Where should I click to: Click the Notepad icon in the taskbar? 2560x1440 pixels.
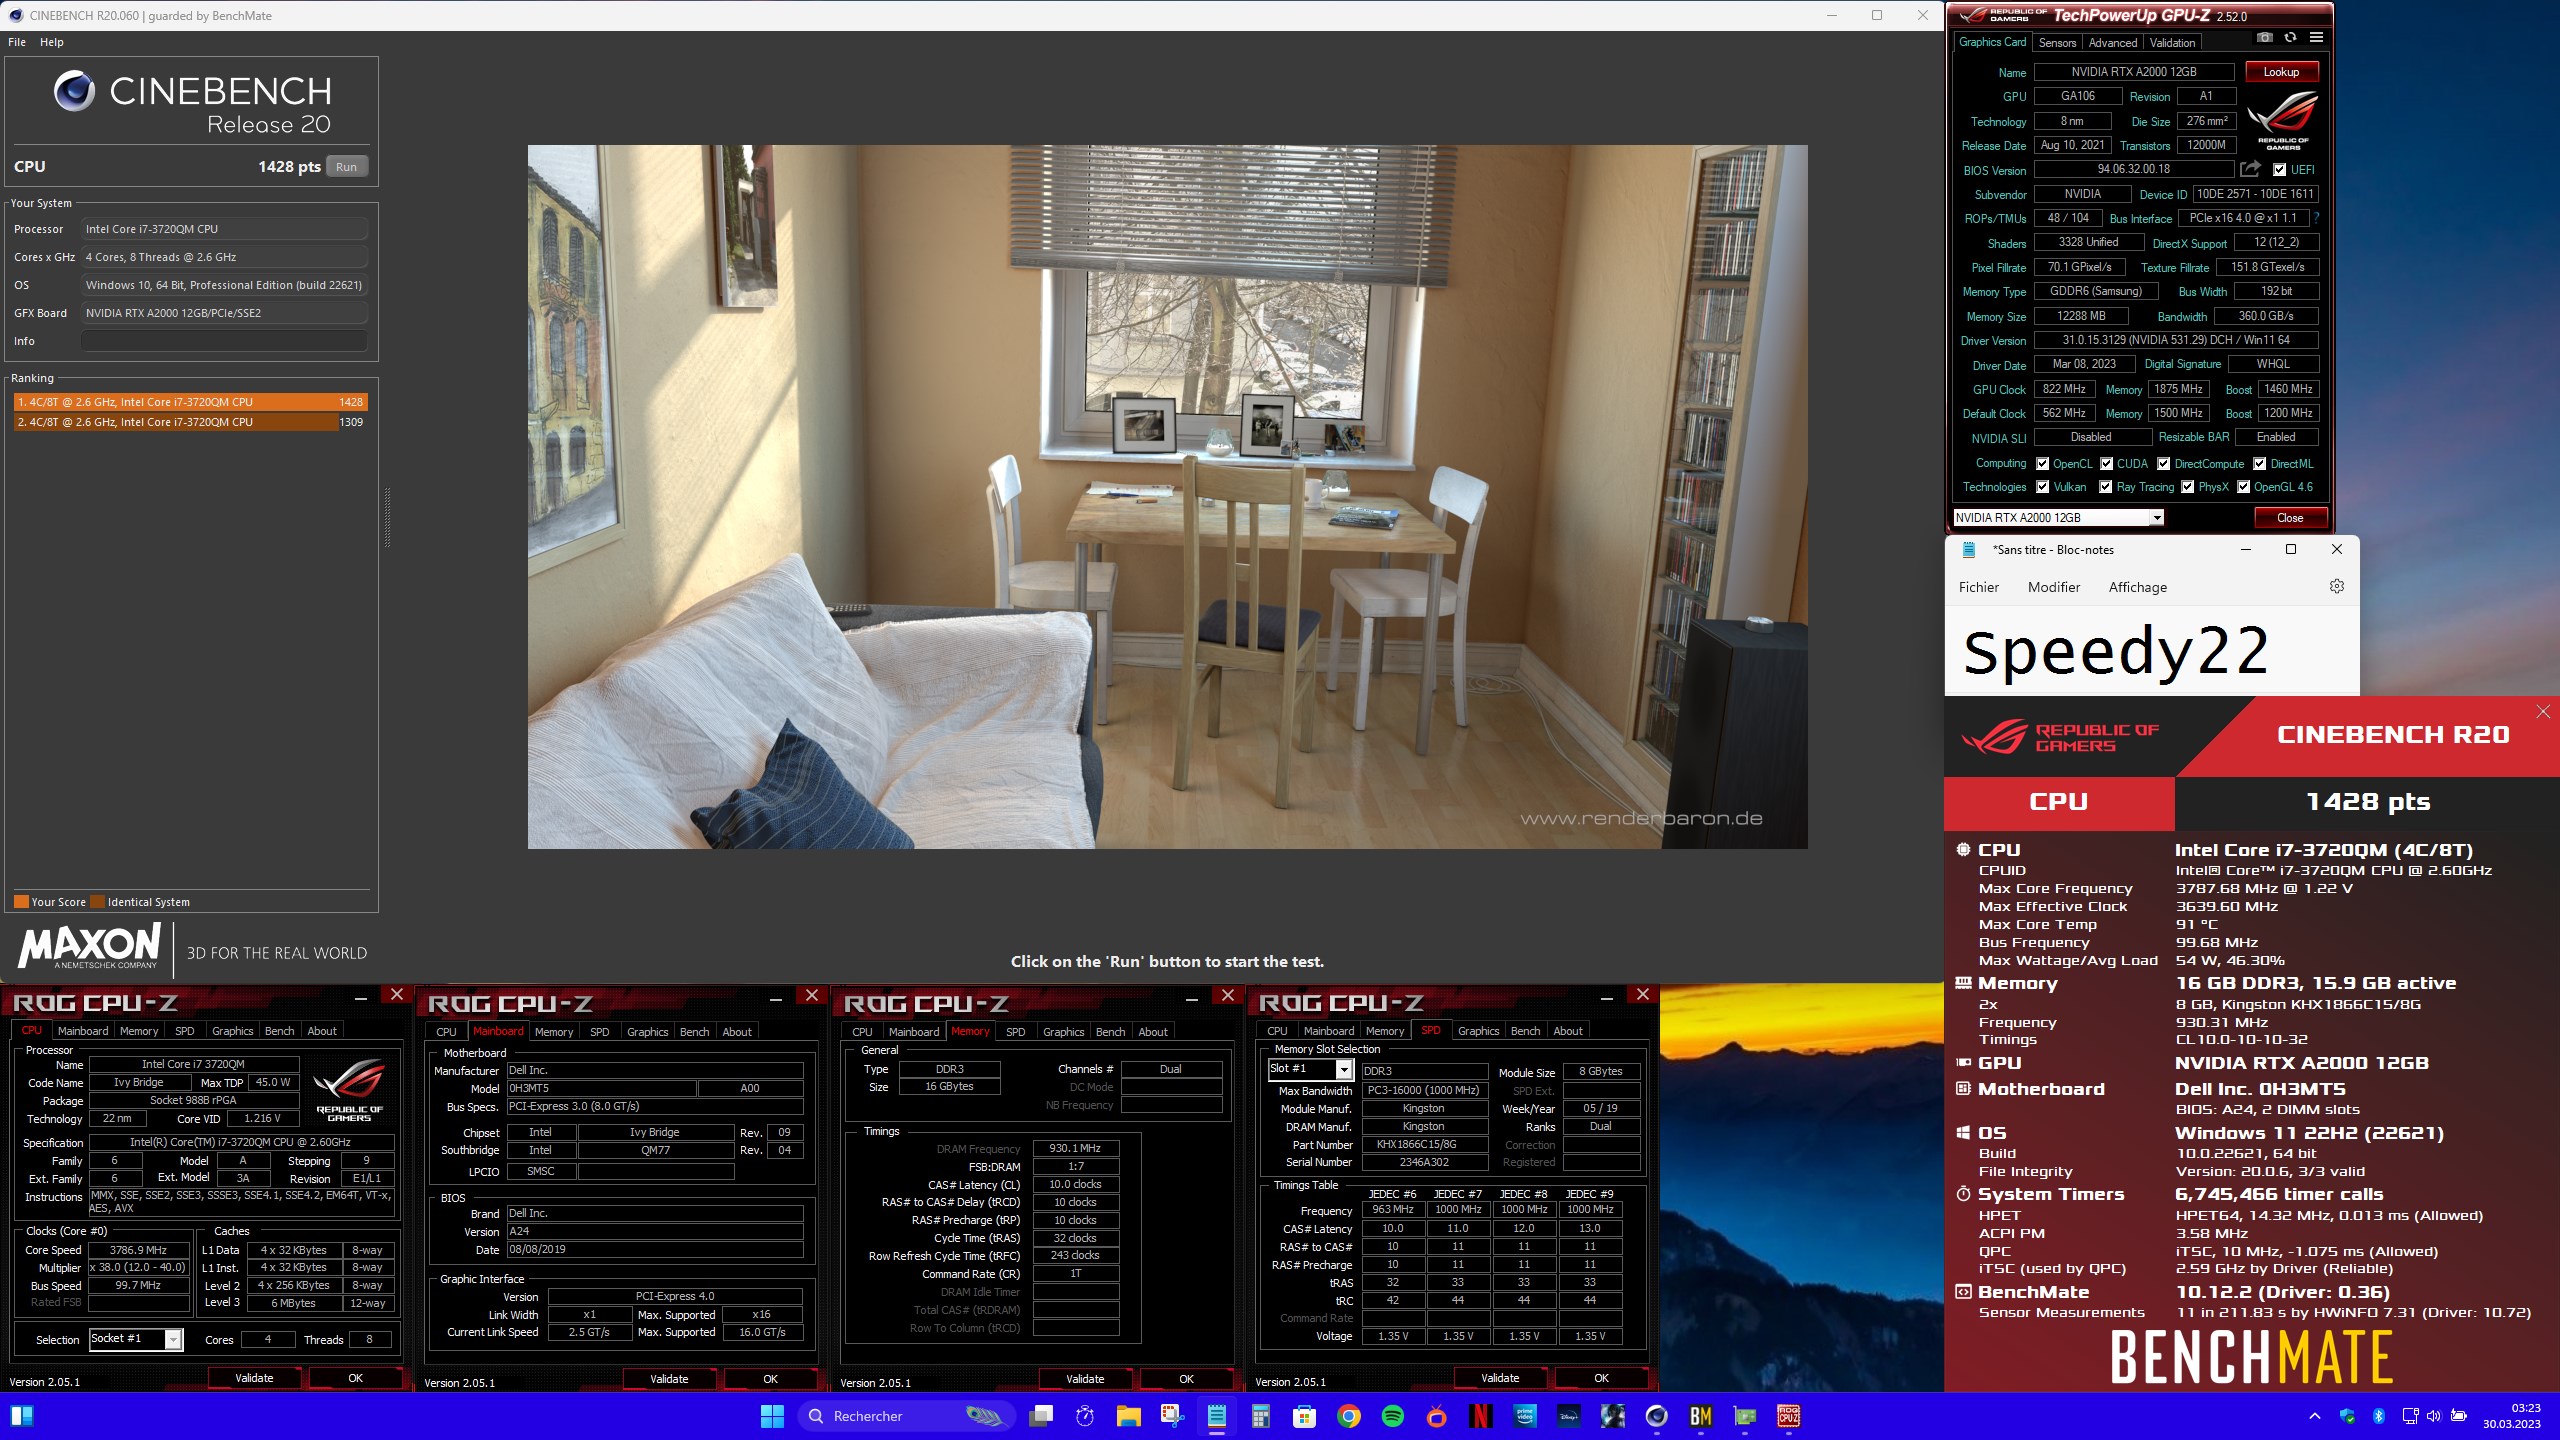[x=1216, y=1416]
